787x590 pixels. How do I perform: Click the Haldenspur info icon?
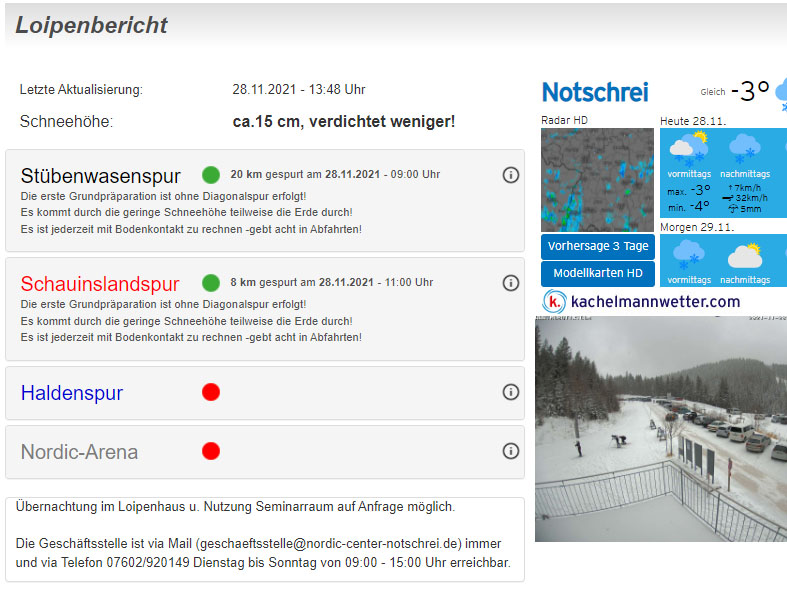point(510,392)
